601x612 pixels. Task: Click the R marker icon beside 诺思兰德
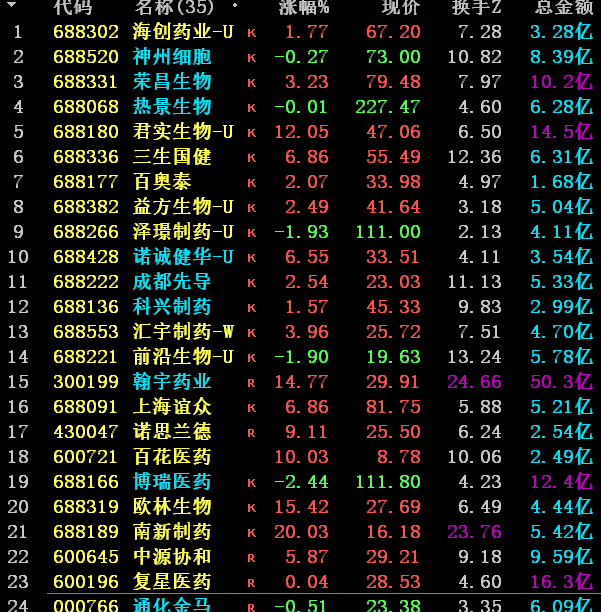pyautogui.click(x=252, y=433)
